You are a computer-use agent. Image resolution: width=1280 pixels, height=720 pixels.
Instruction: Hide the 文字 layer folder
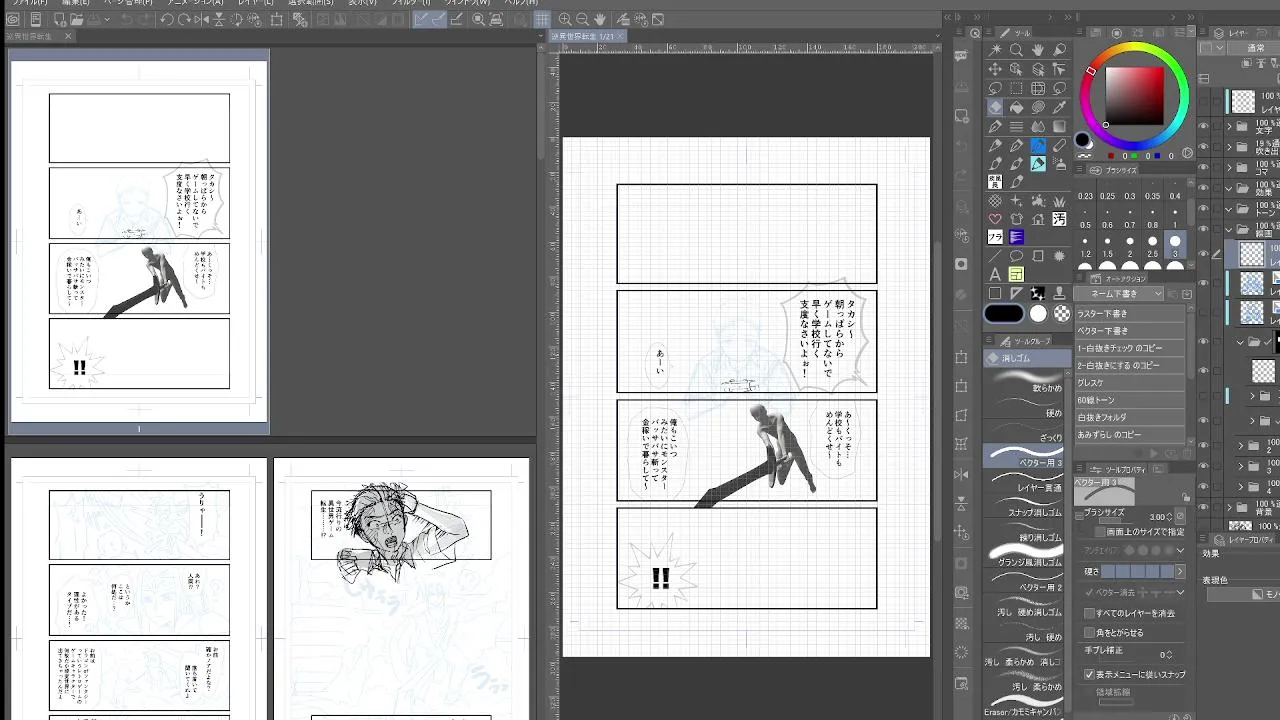tap(1203, 128)
